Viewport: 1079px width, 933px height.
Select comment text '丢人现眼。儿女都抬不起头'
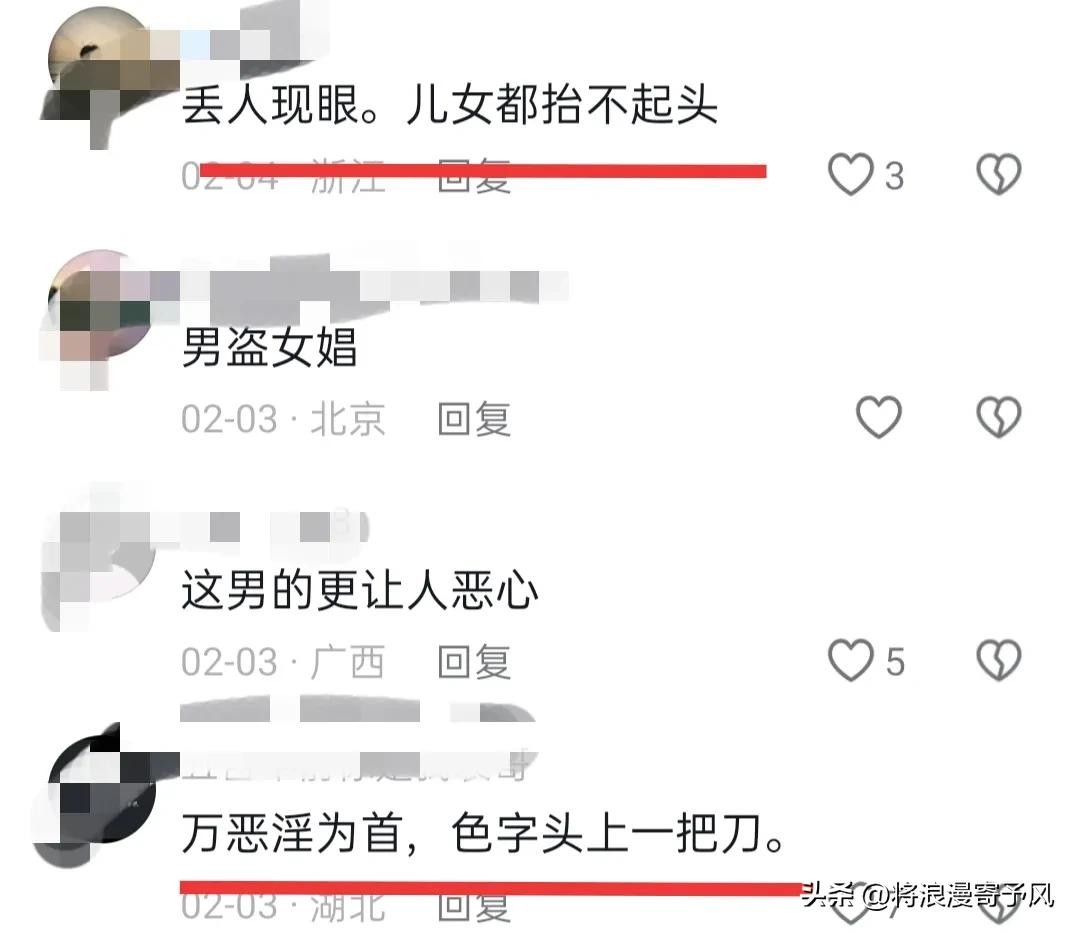tap(449, 104)
